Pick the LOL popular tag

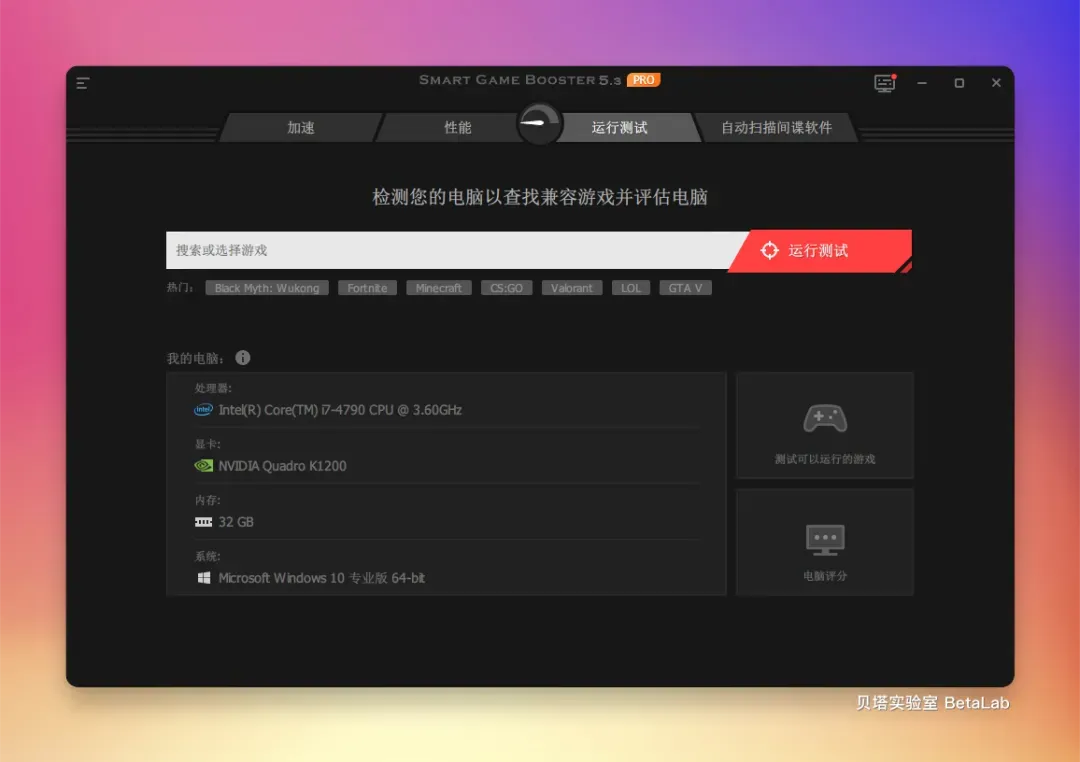[x=631, y=288]
